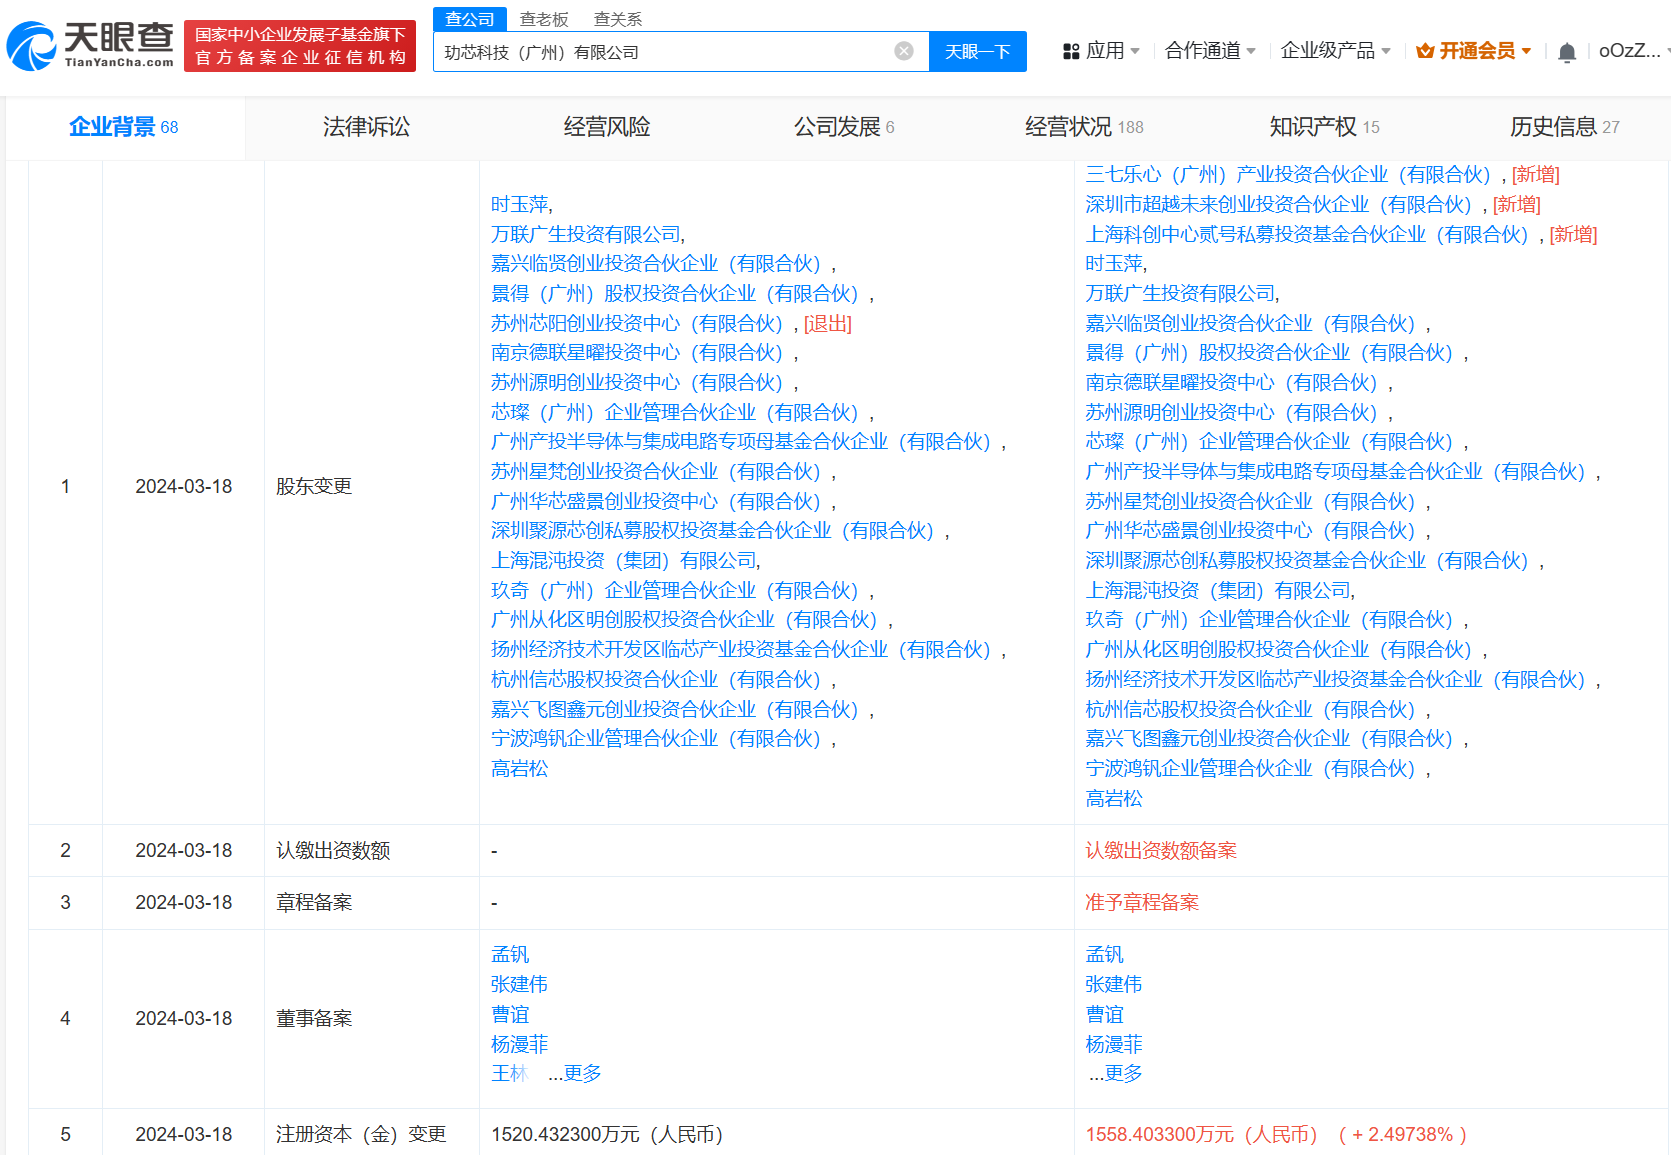The height and width of the screenshot is (1155, 1671).
Task: Switch to the 经营风险 tab
Action: 607,127
